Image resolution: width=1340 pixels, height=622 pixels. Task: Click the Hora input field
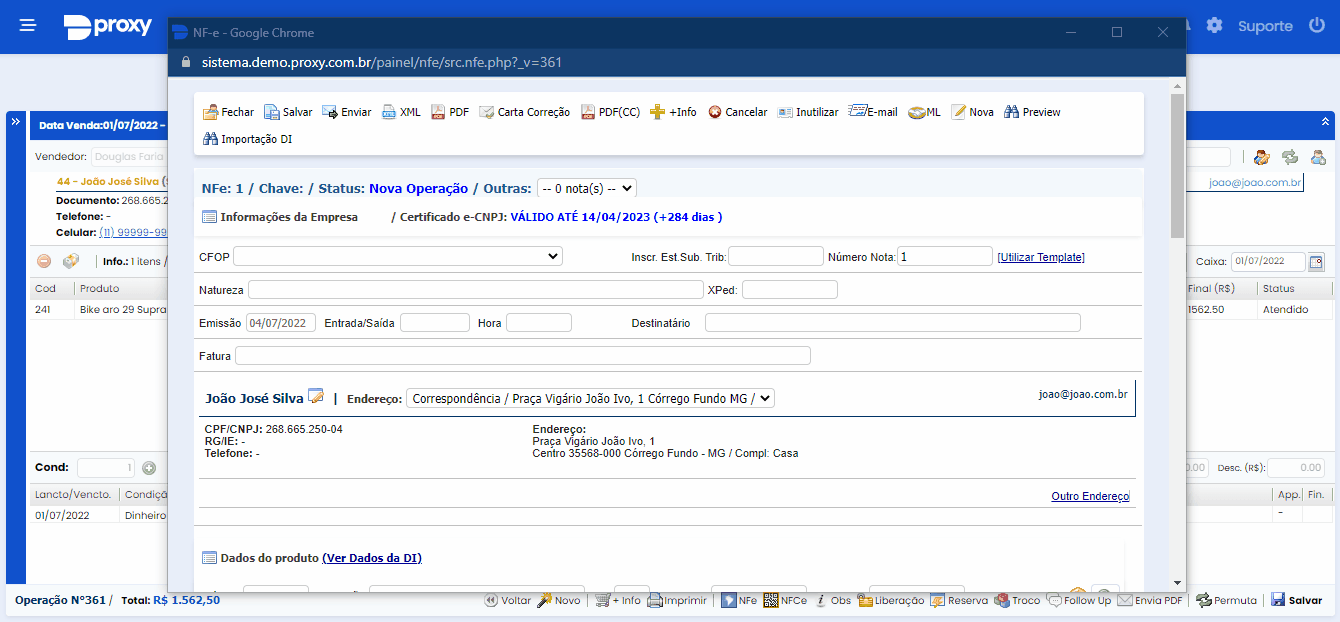[539, 322]
